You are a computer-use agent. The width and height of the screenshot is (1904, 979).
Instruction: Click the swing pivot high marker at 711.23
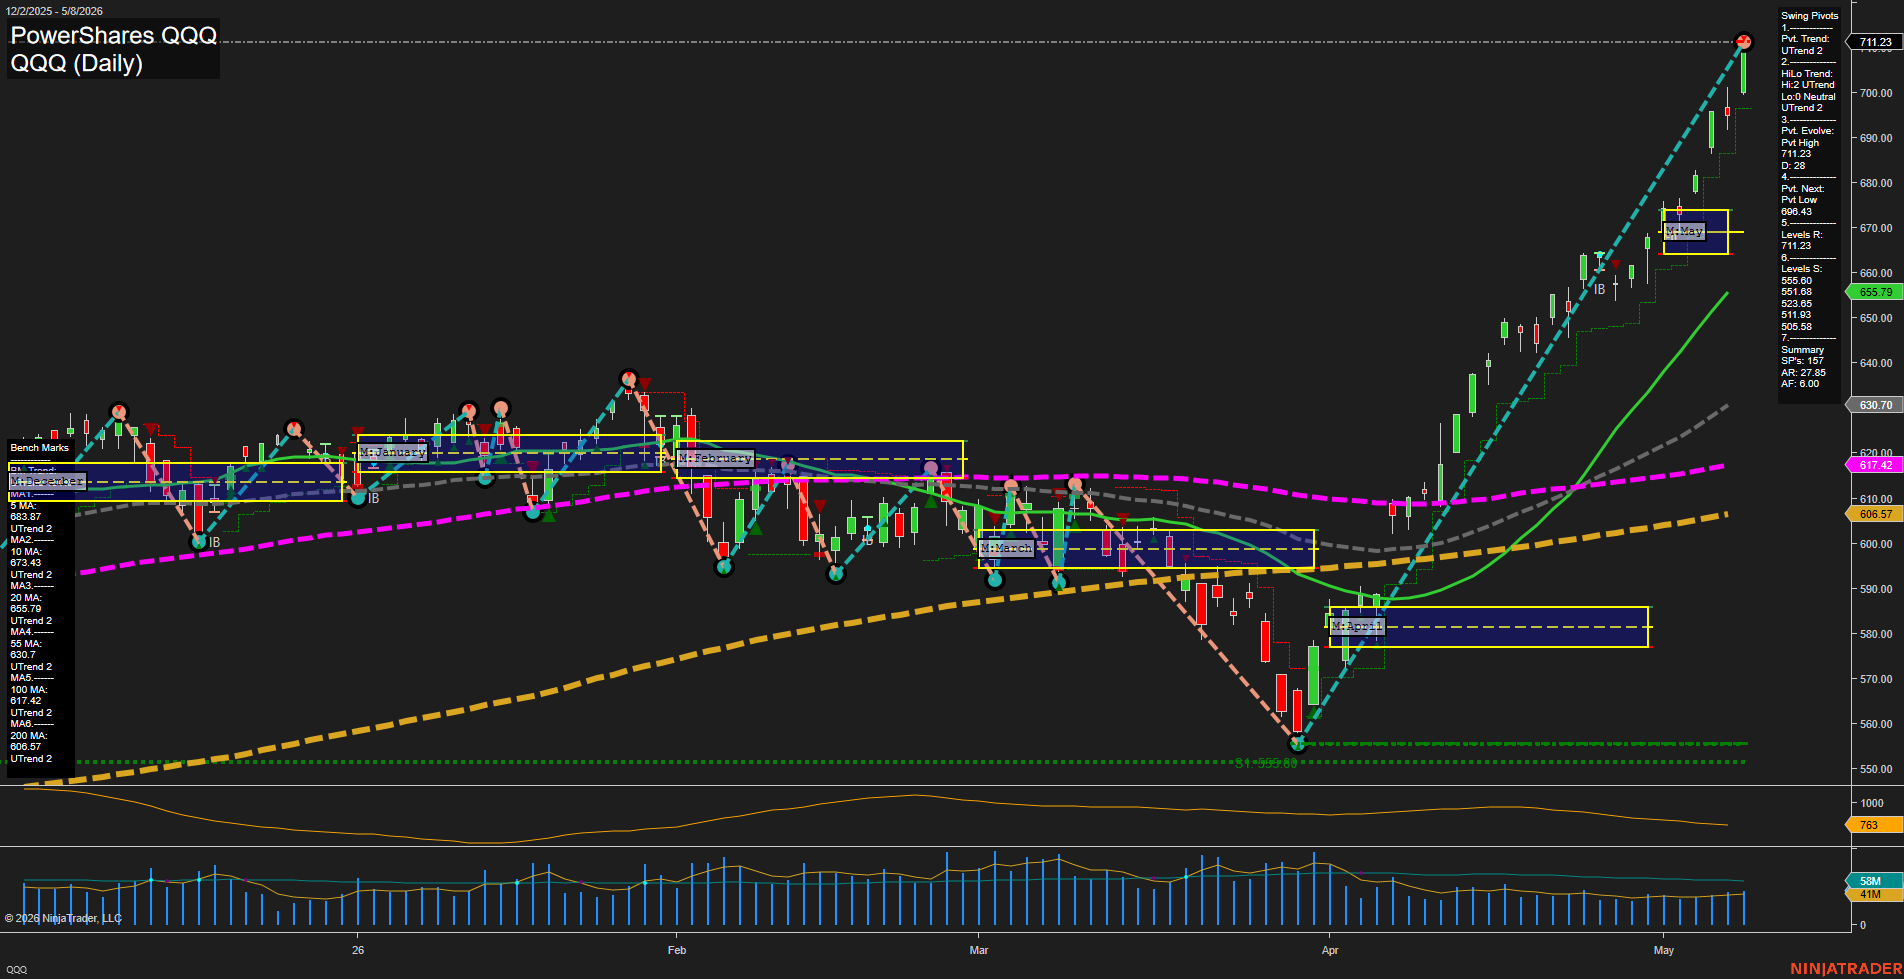click(1744, 41)
